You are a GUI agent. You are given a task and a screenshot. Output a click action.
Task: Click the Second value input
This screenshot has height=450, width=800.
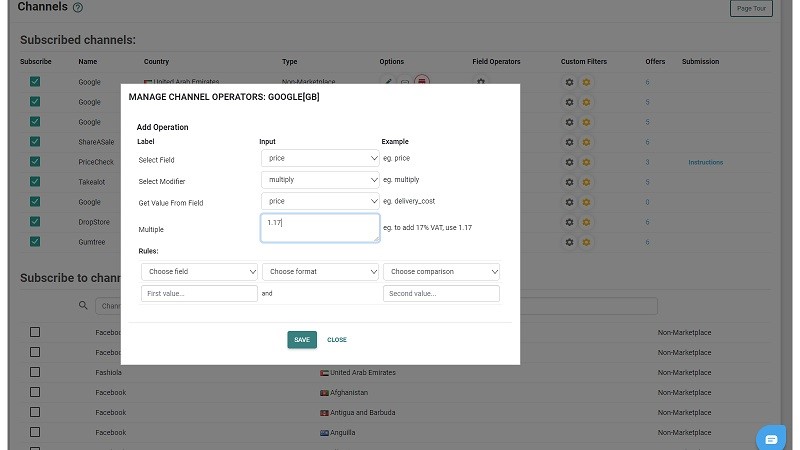[441, 293]
